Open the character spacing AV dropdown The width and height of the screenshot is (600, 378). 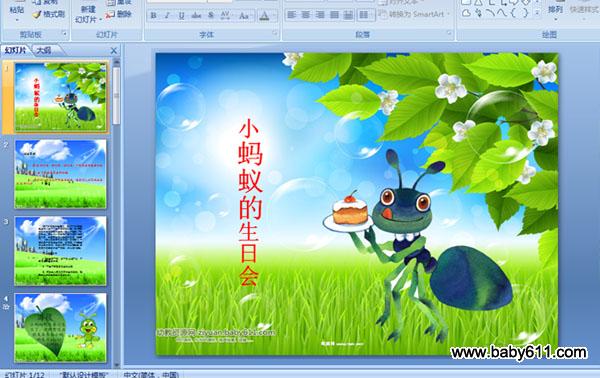click(226, 16)
